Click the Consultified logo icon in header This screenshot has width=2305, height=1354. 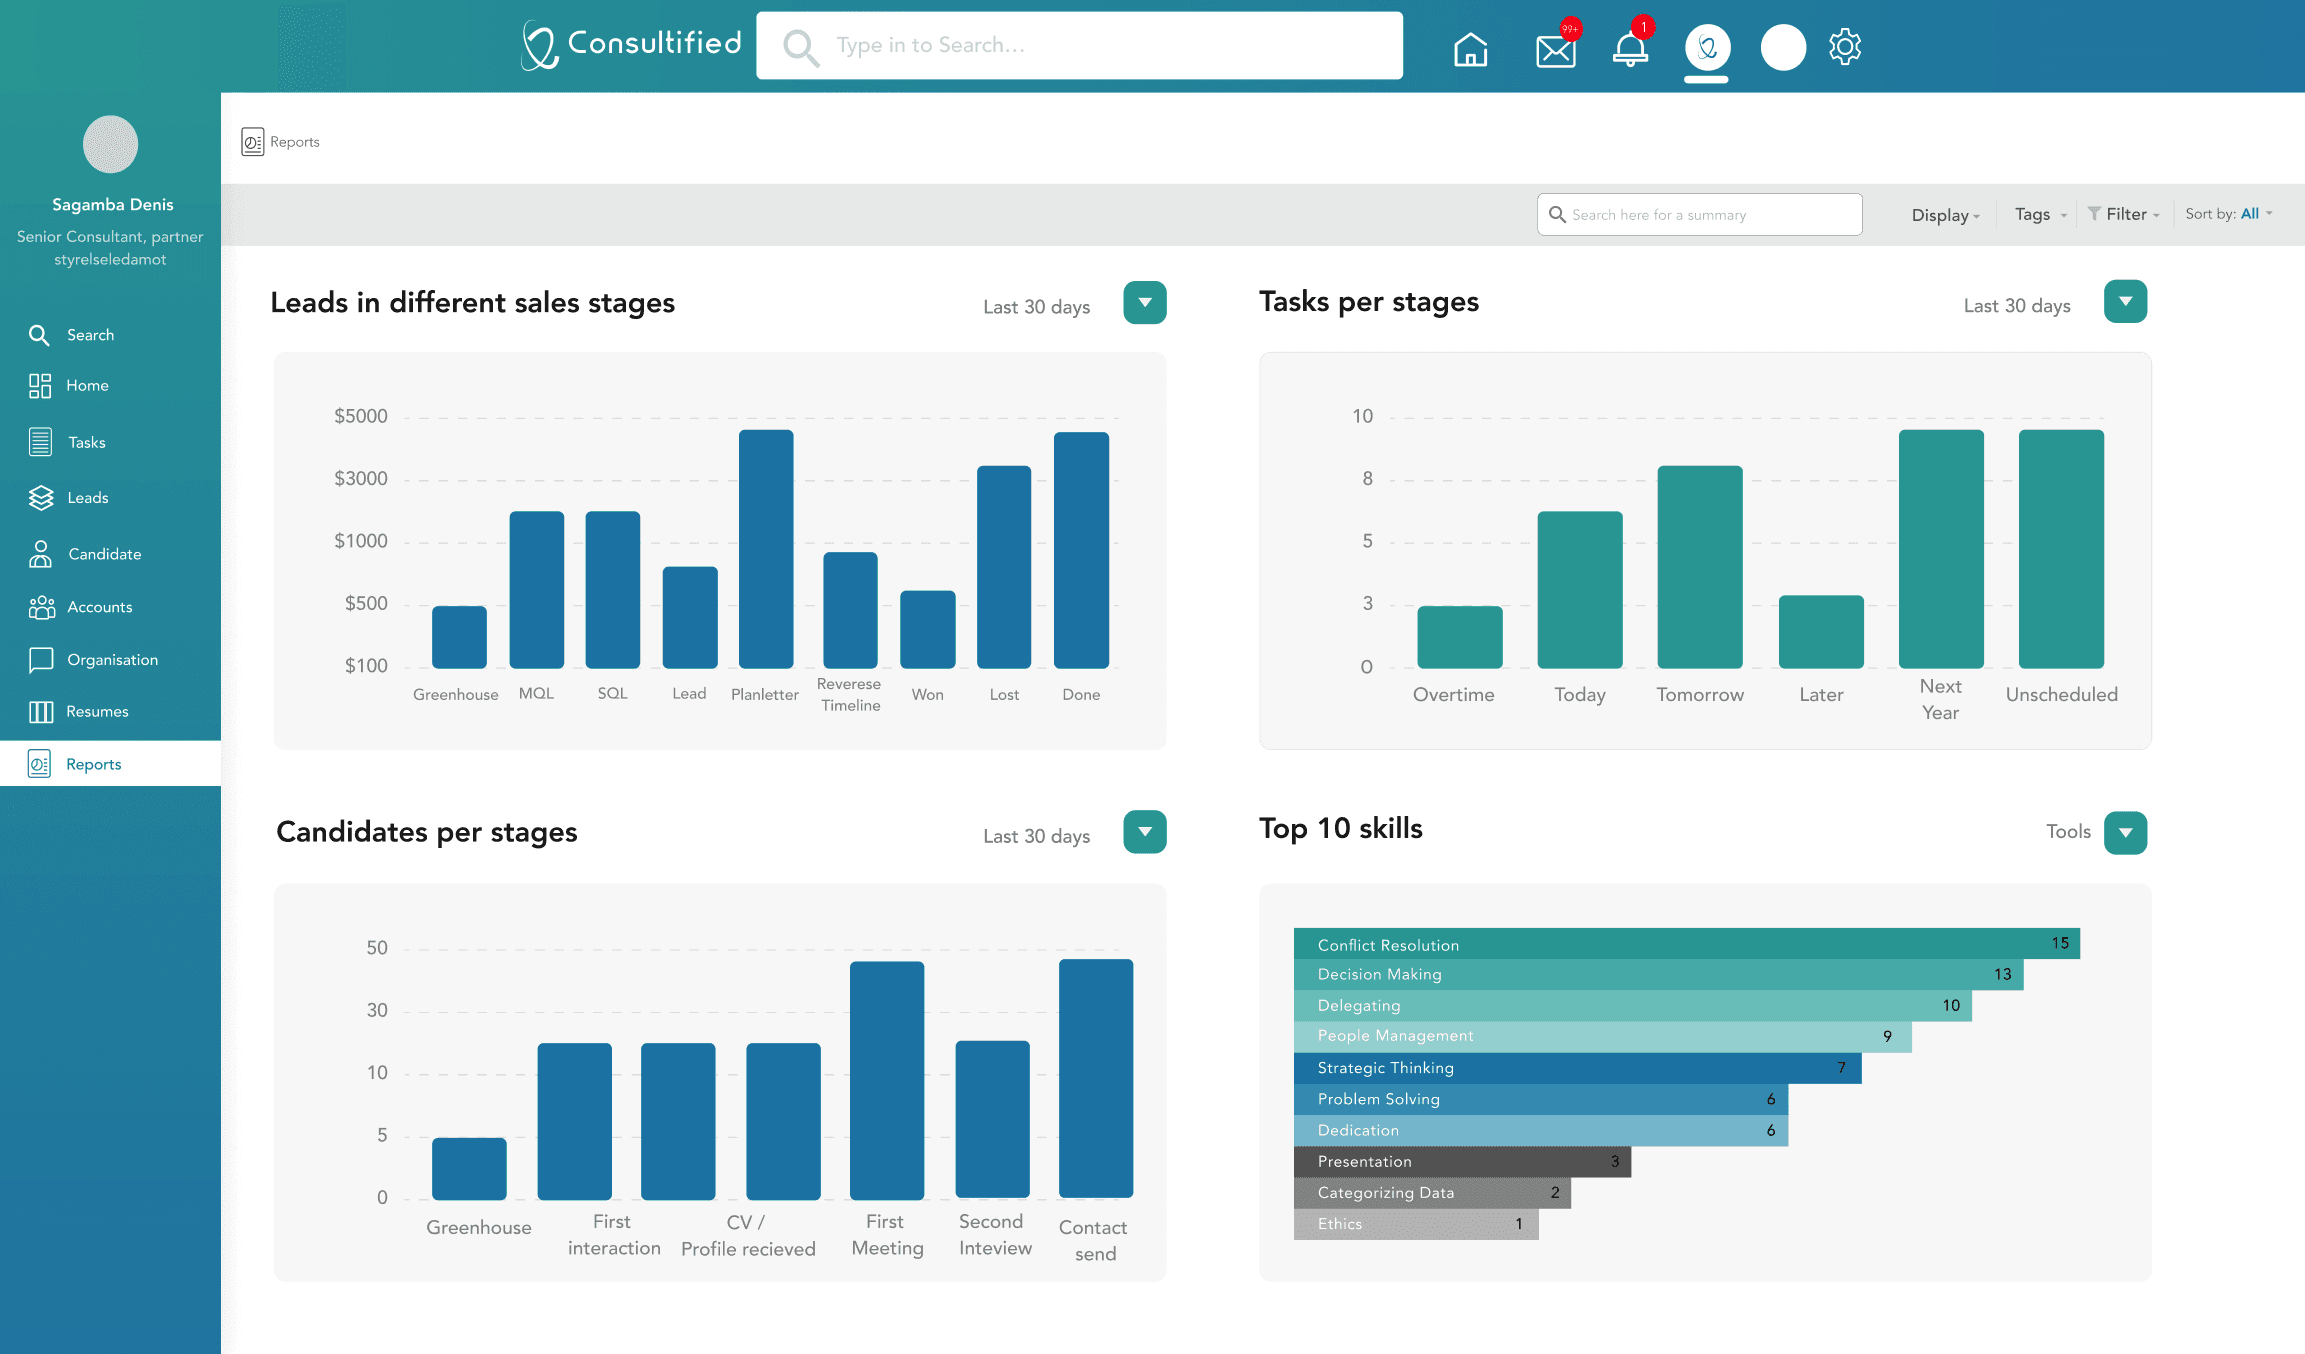coord(540,46)
